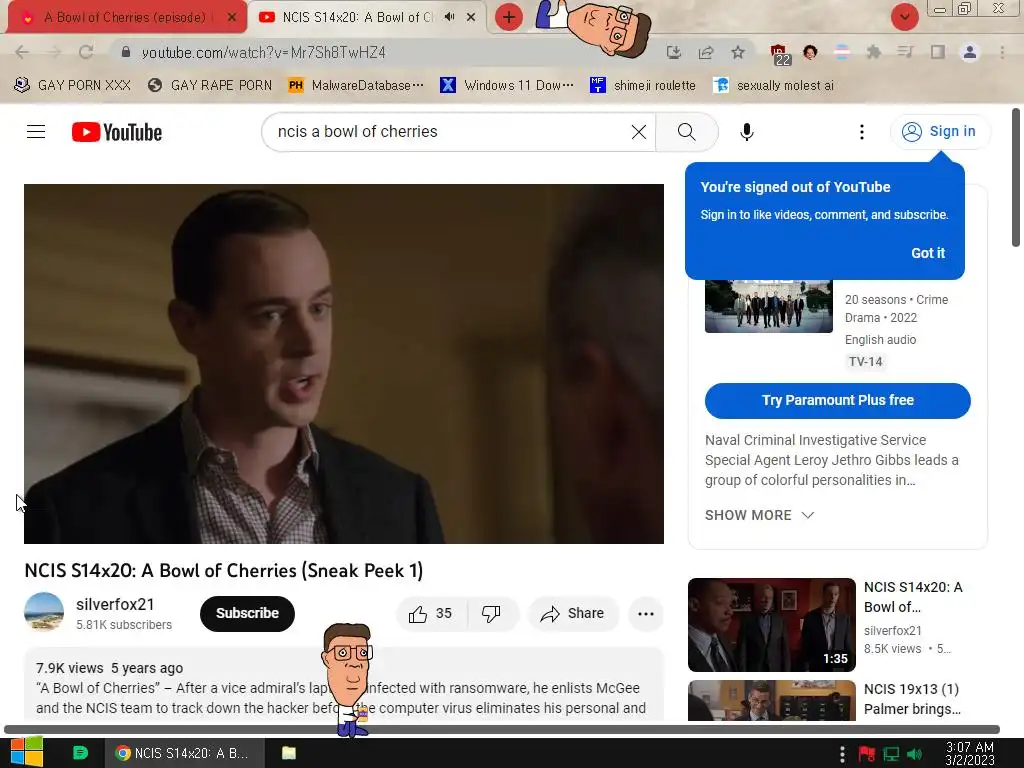Open the MalwareDatabase bookmark

click(x=356, y=86)
